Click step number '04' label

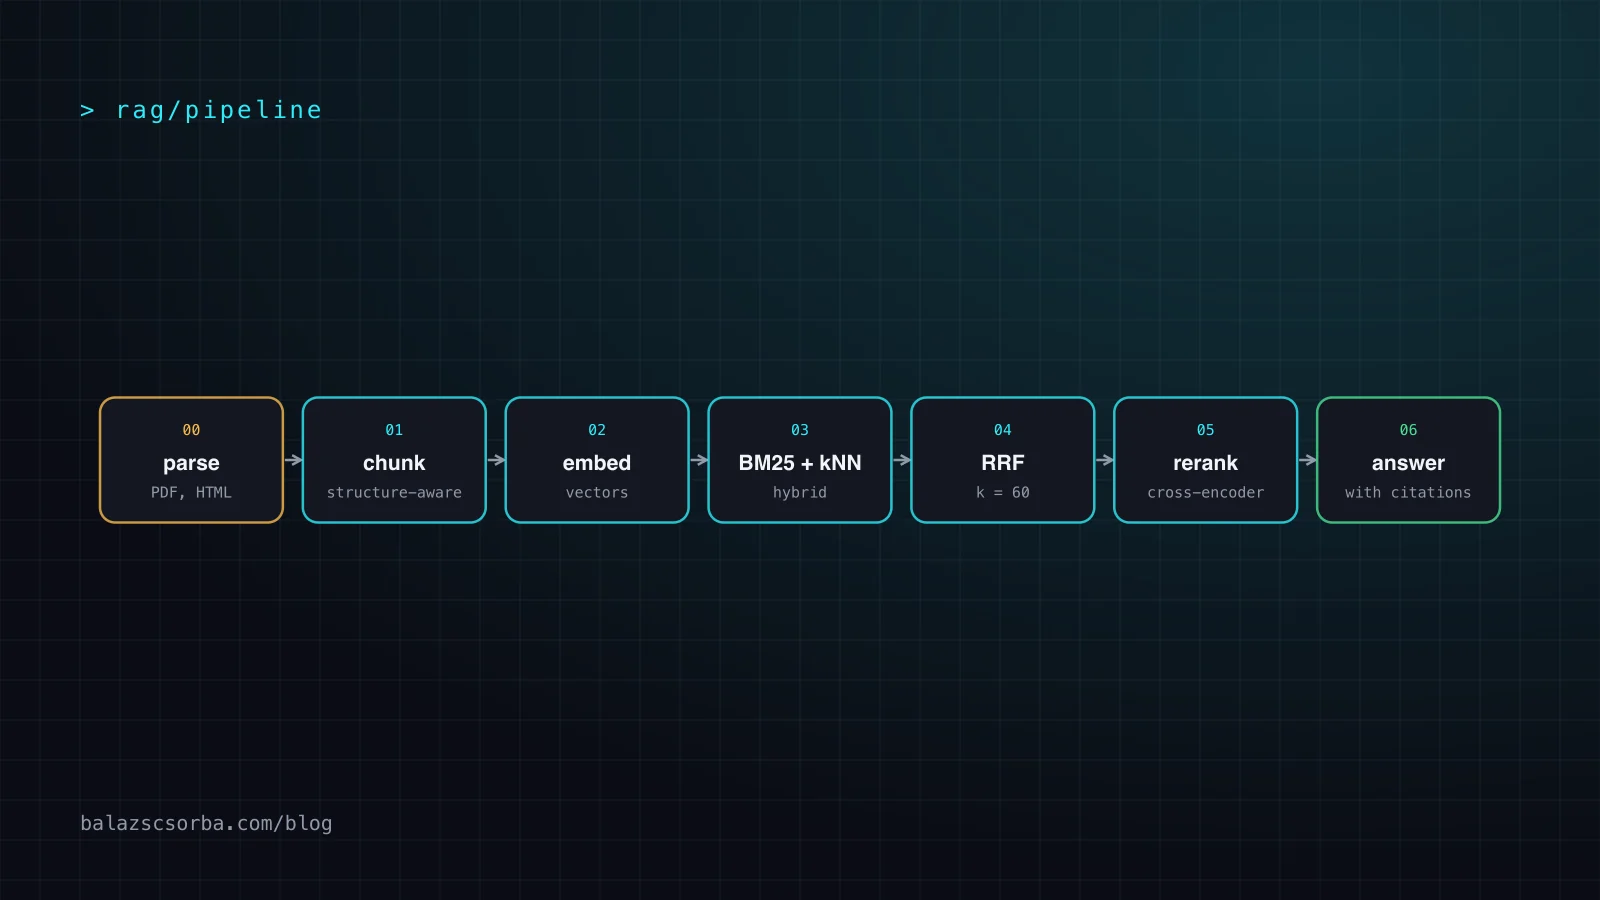coord(1003,430)
